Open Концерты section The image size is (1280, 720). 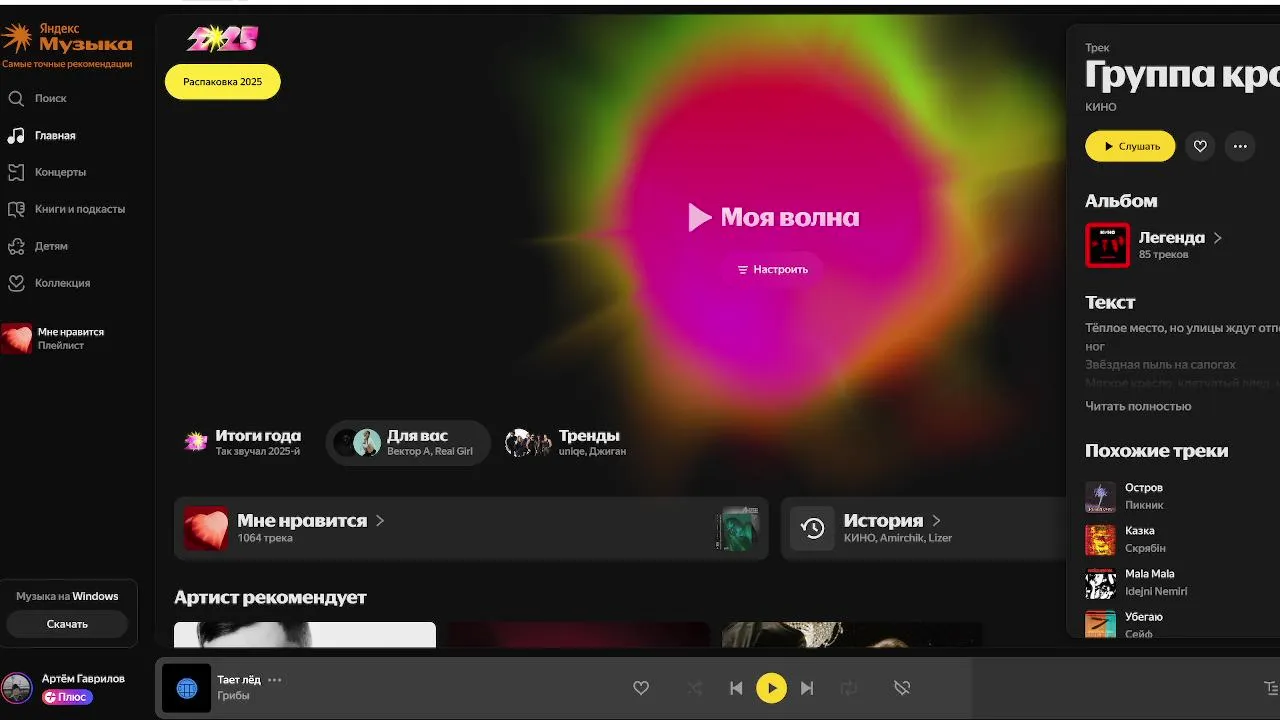pyautogui.click(x=47, y=172)
